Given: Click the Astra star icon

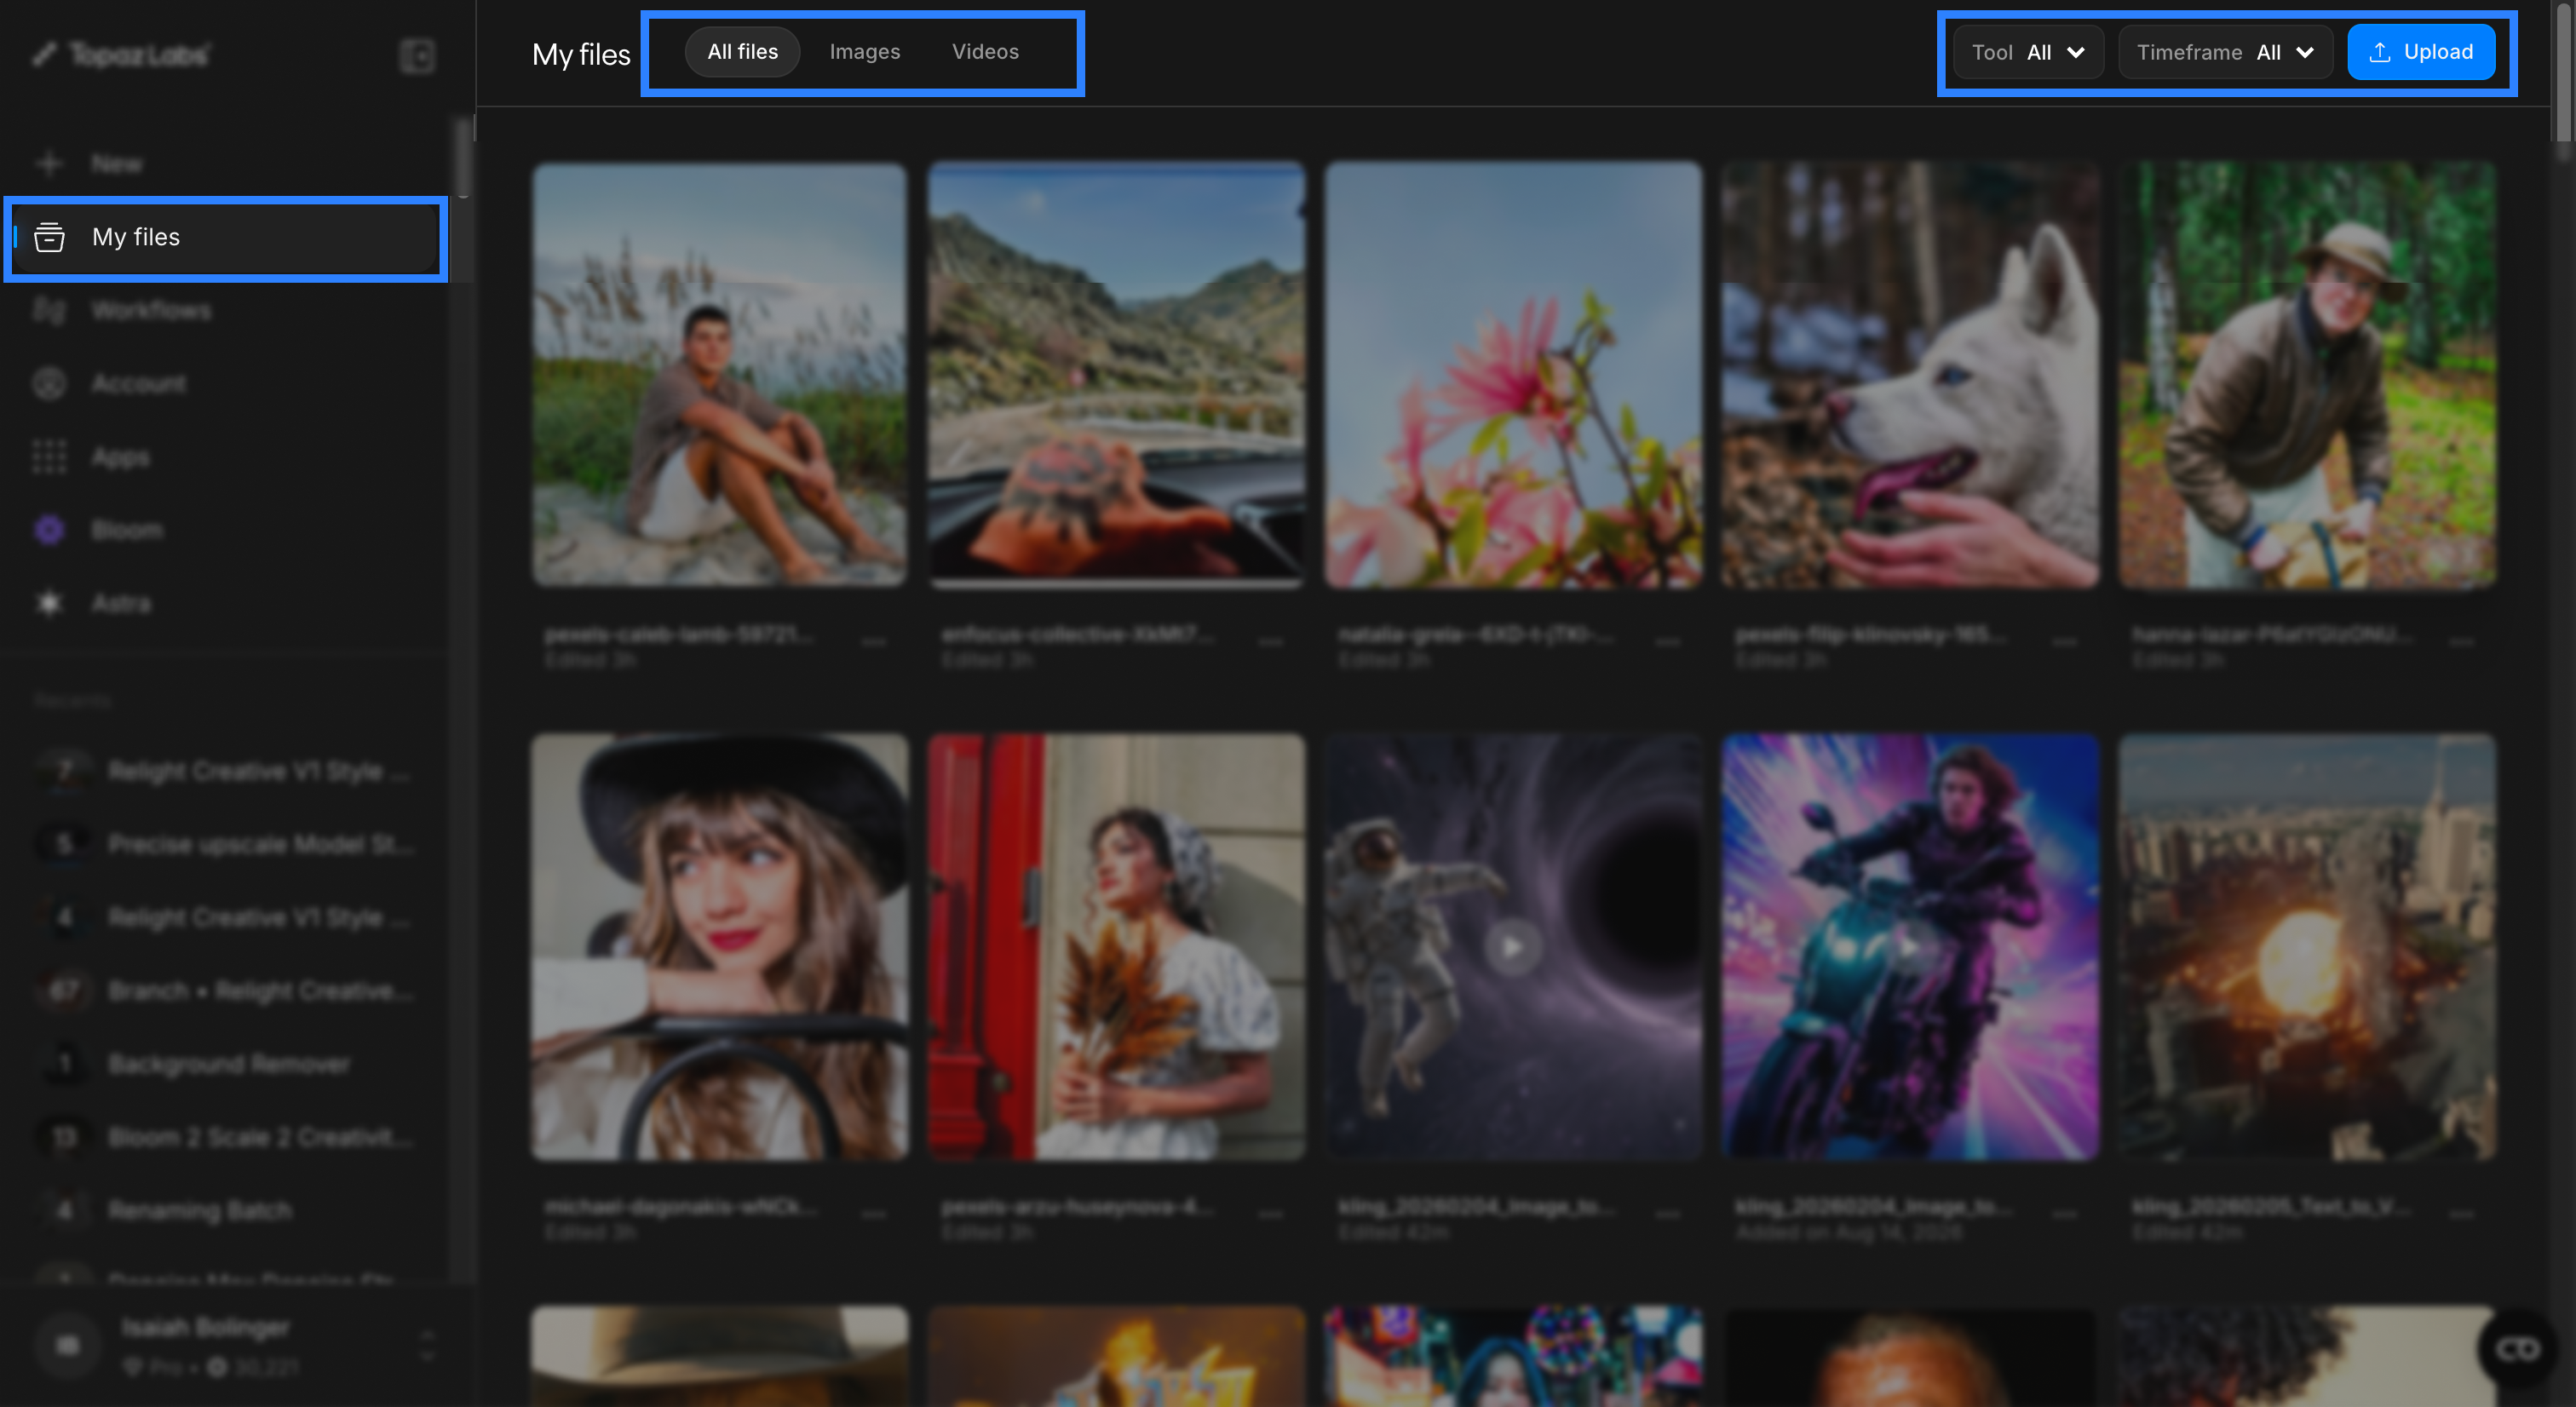Looking at the screenshot, I should pos(49,602).
